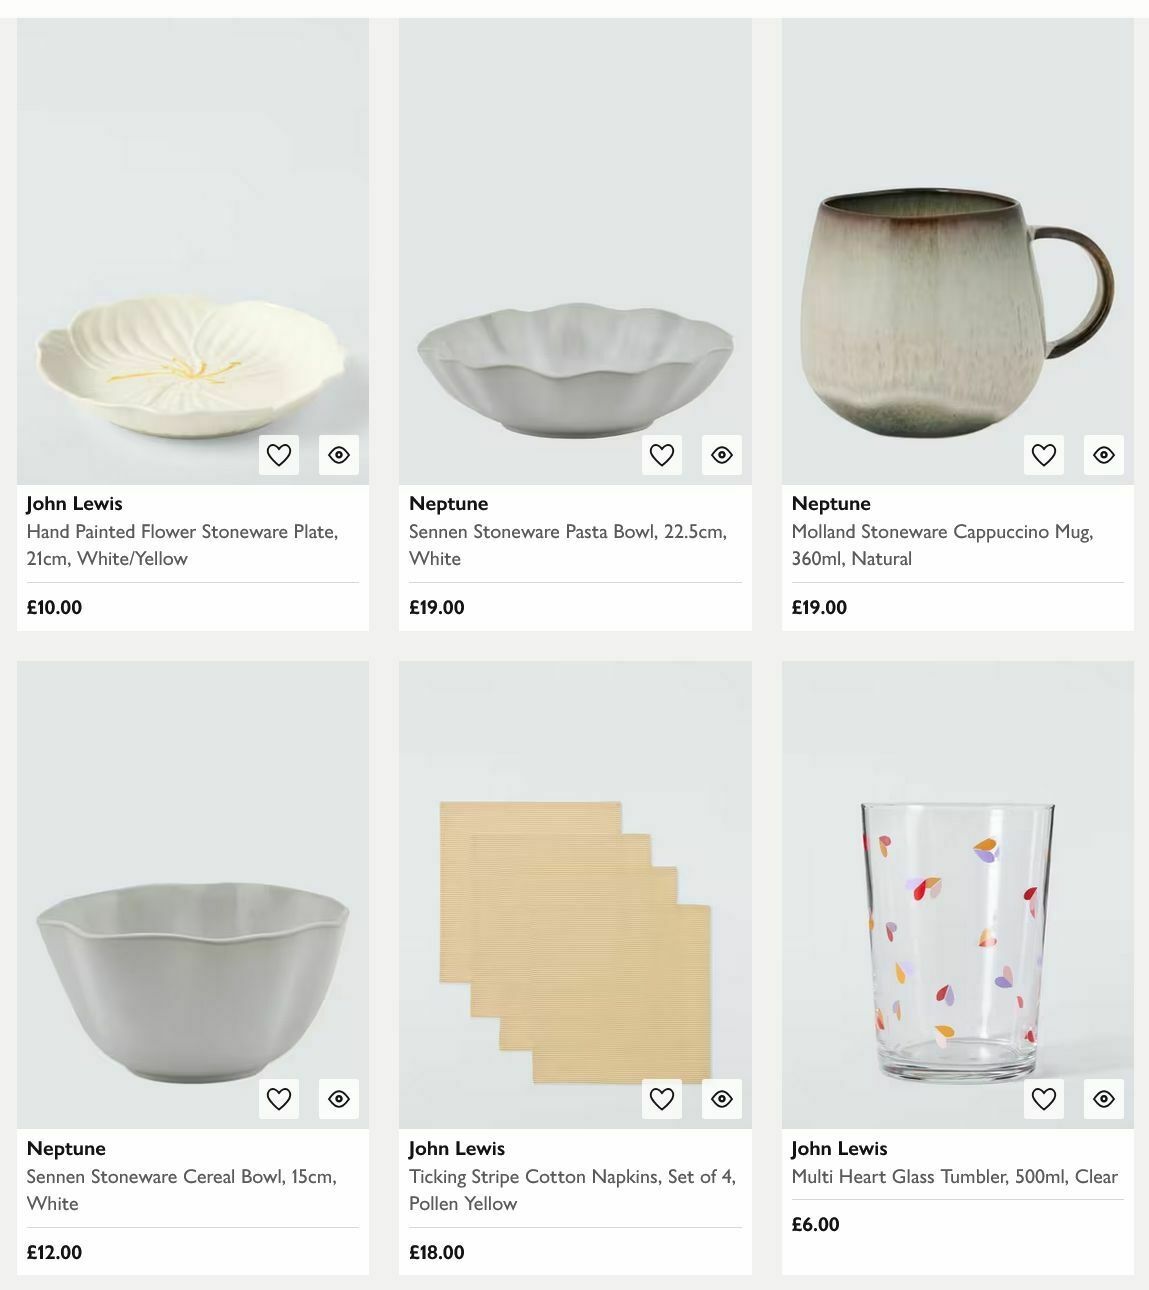
Task: Show quick view for the cappuccino mug
Action: [x=1103, y=454]
